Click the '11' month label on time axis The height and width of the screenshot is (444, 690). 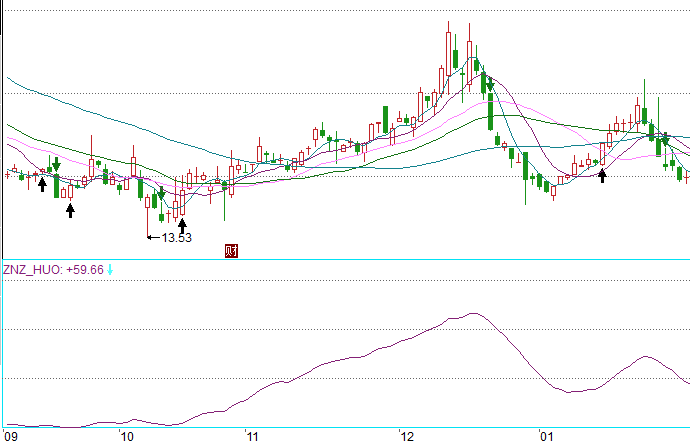click(x=252, y=437)
